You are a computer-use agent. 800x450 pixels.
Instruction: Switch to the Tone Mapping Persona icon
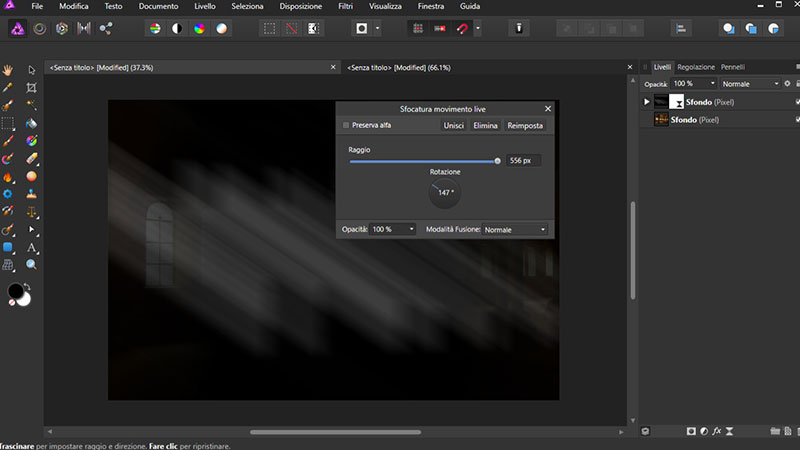pyautogui.click(x=84, y=29)
